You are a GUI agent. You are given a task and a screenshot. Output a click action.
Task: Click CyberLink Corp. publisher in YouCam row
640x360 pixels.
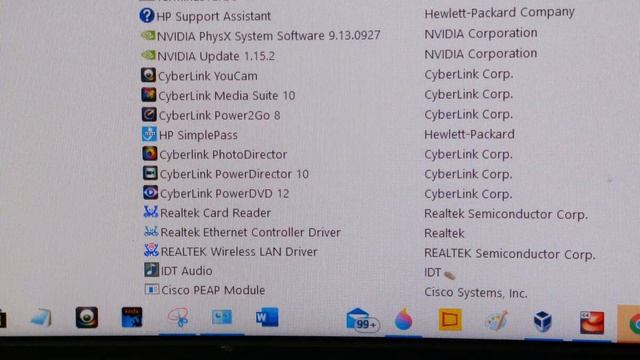coord(469,74)
